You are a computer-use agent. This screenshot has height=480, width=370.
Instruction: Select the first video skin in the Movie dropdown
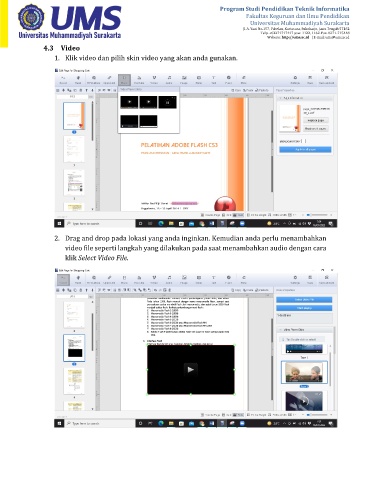129,102
